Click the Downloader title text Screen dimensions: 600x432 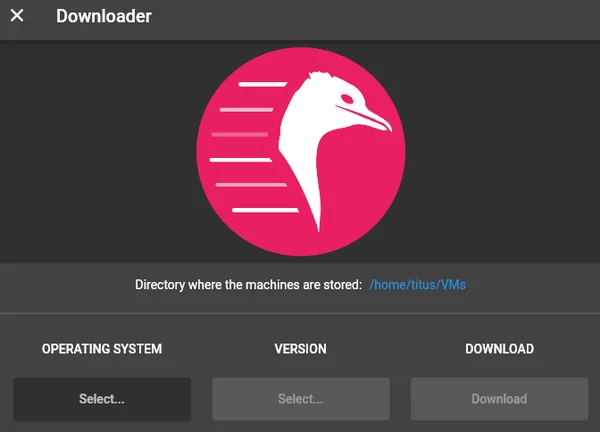click(x=104, y=16)
